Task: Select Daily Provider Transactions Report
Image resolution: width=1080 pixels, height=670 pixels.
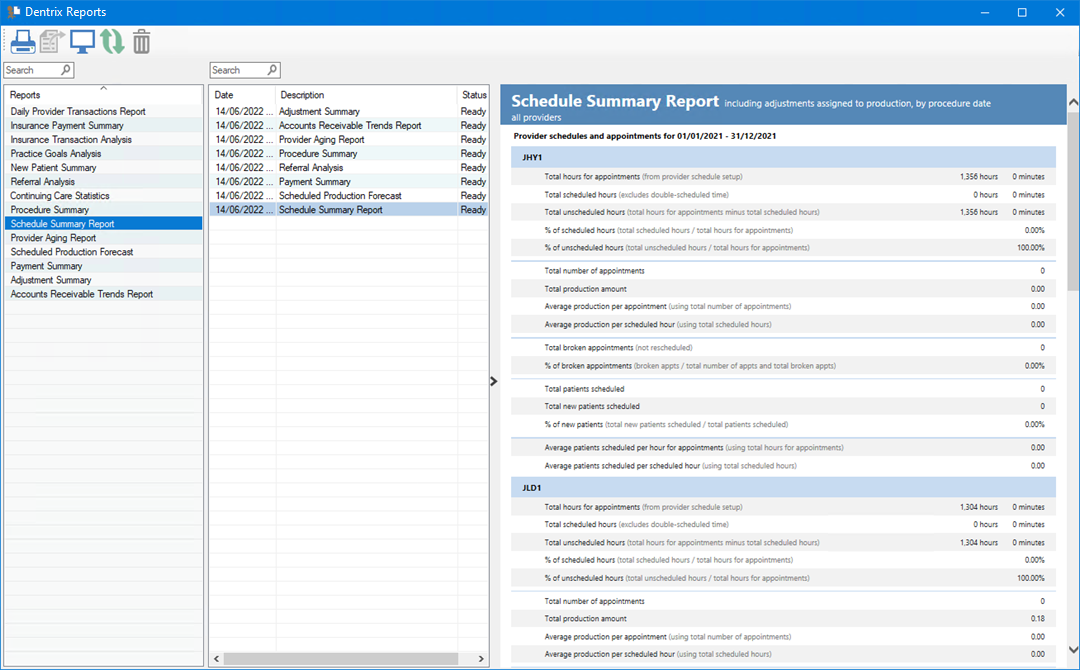Action: 104,112
